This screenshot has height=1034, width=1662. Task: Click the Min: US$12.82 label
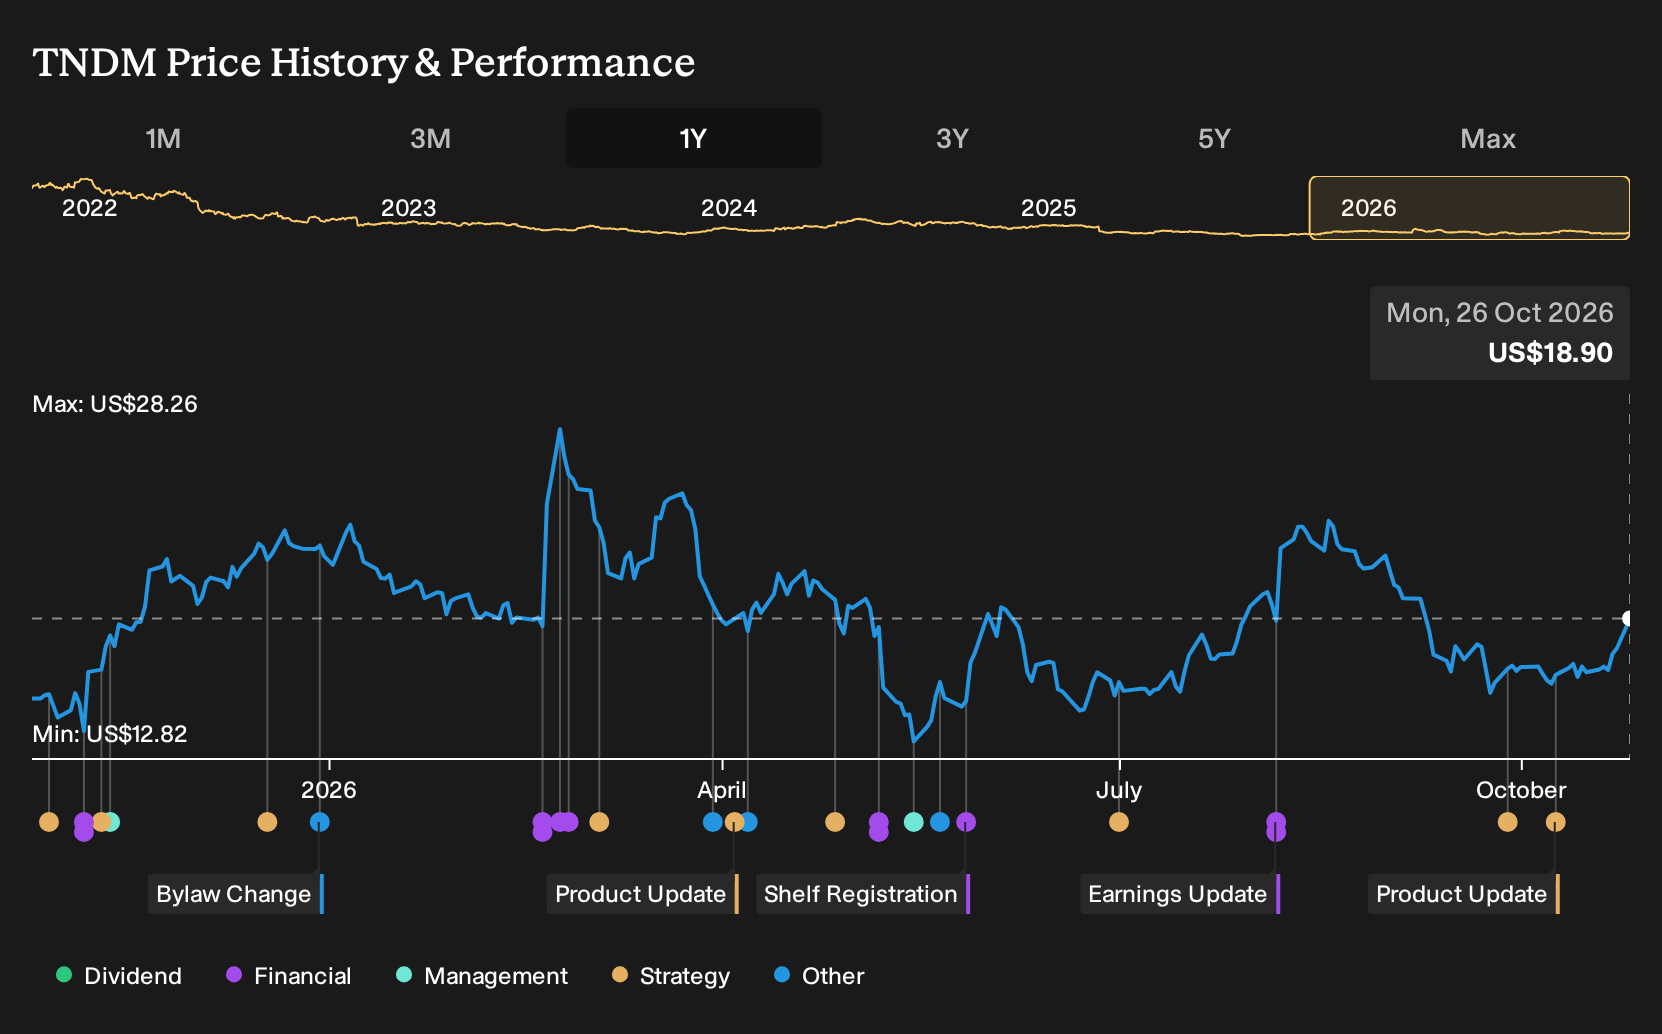(110, 734)
